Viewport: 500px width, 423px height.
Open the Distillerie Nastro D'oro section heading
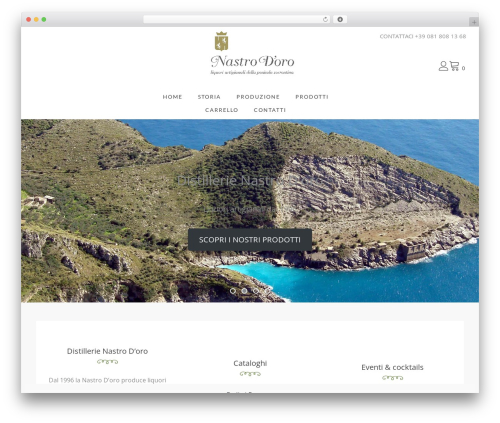pos(107,351)
